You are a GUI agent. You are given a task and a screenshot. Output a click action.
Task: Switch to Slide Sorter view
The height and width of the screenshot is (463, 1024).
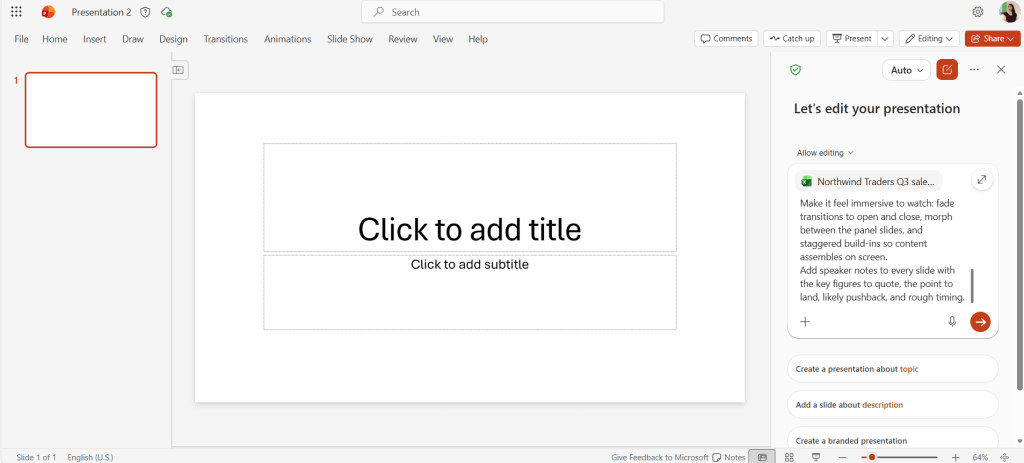pos(789,457)
